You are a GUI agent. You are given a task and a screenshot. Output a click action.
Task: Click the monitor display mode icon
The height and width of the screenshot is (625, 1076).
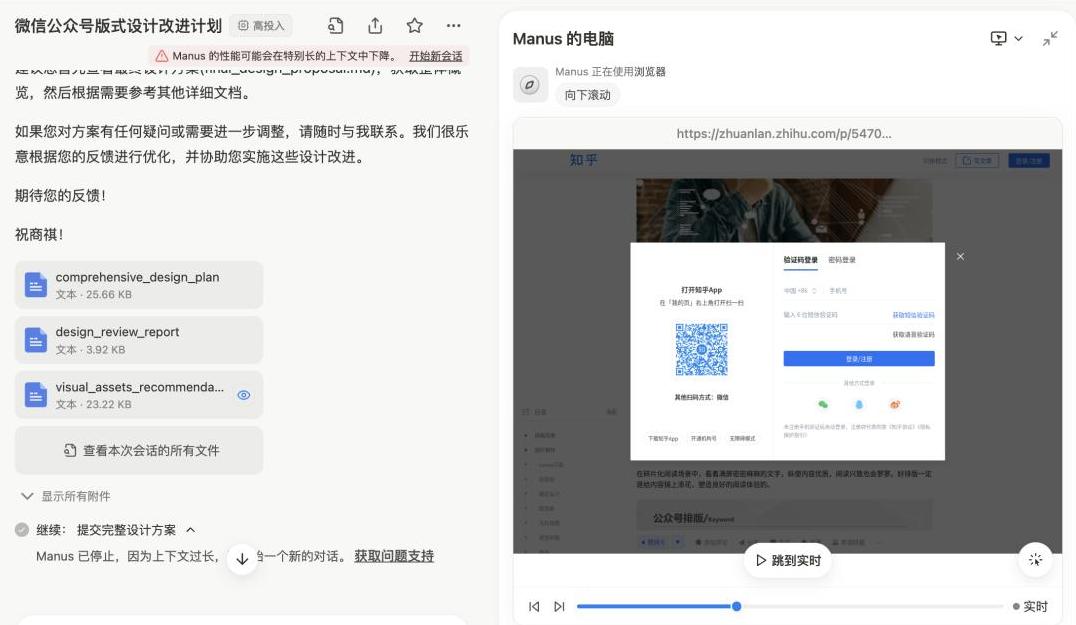pyautogui.click(x=998, y=38)
